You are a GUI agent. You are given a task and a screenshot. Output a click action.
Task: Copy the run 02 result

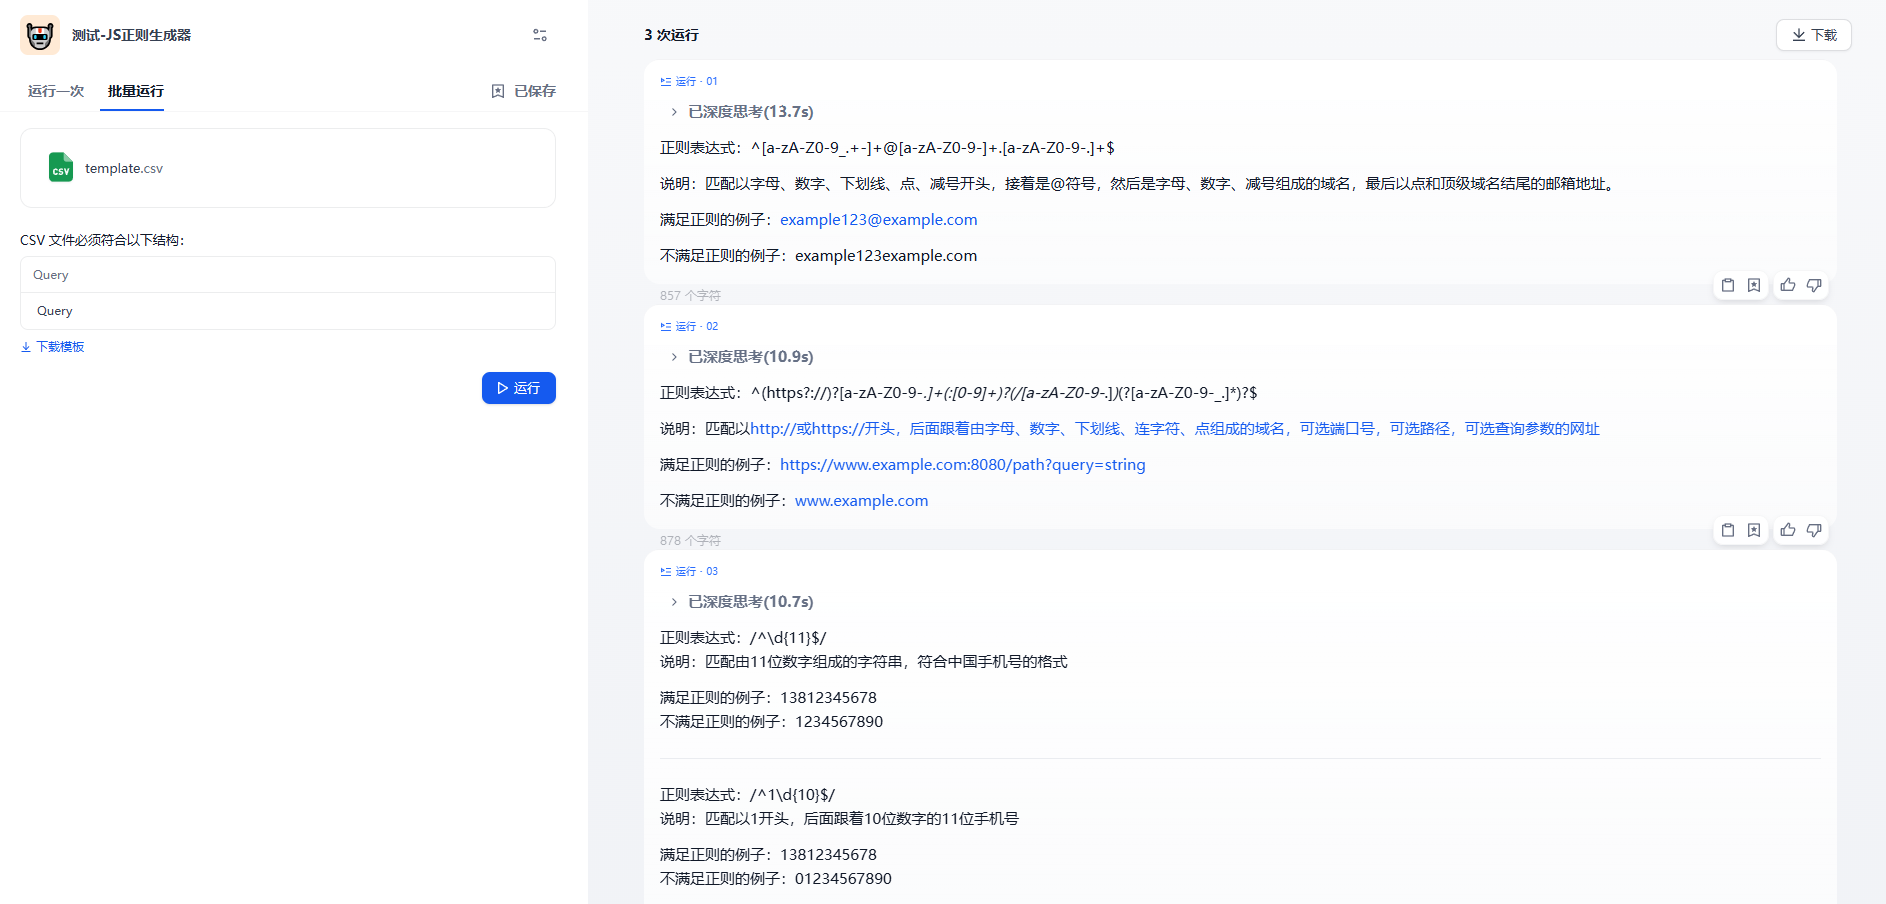point(1727,530)
